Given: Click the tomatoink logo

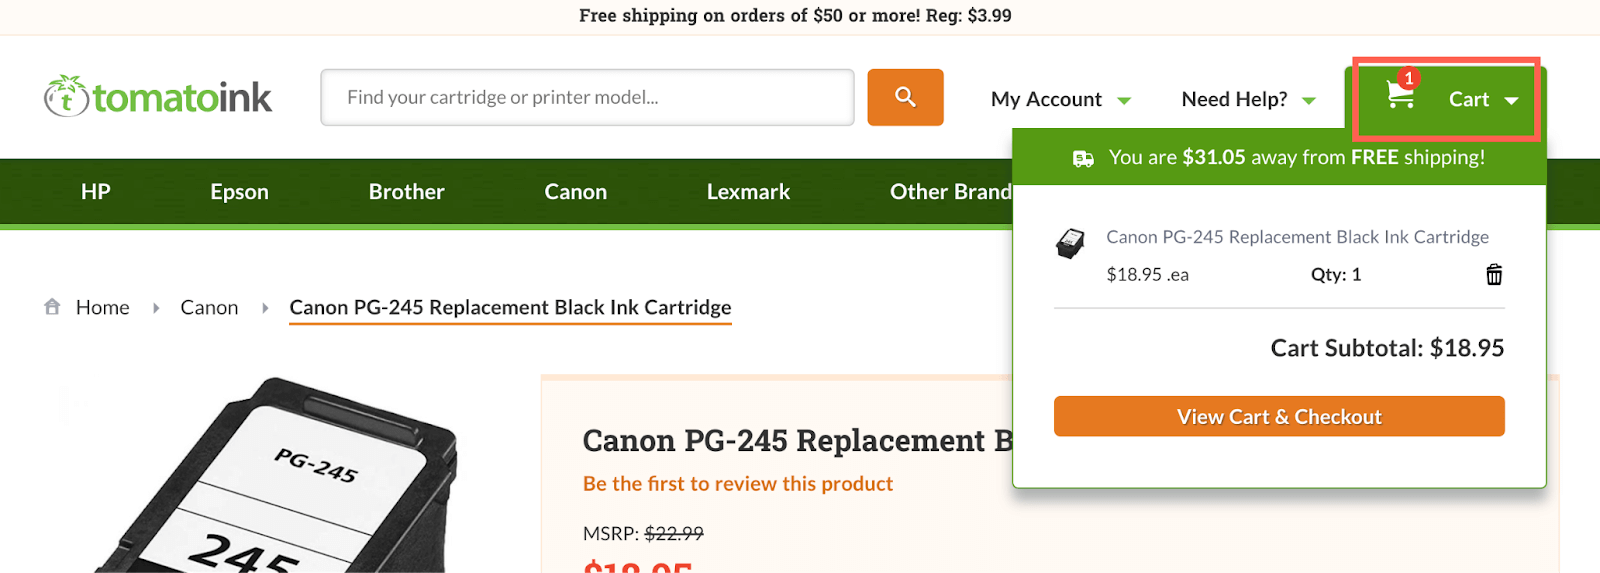Looking at the screenshot, I should (158, 97).
